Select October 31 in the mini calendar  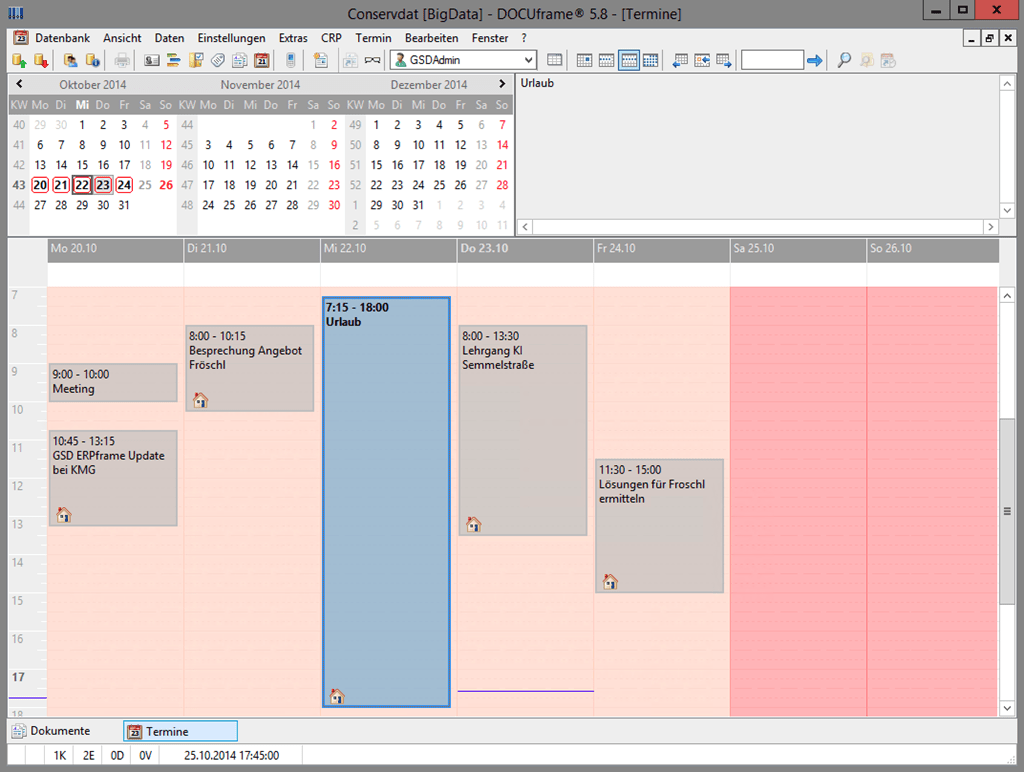[124, 205]
